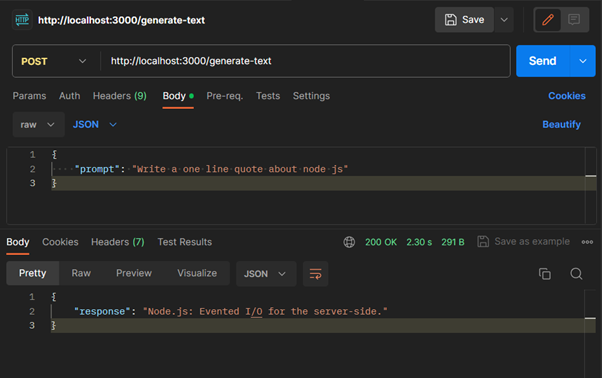This screenshot has height=378, width=602.
Task: Click the Cookies link
Action: pos(567,96)
